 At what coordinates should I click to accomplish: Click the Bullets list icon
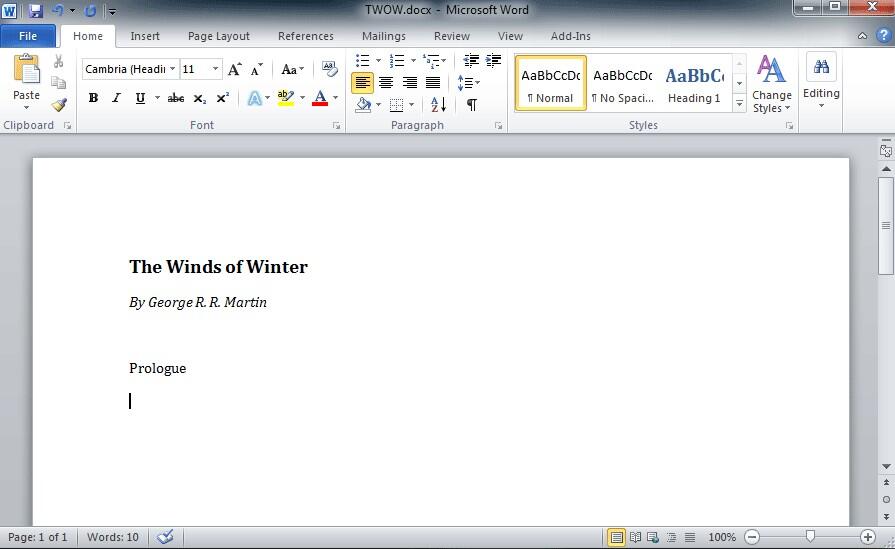click(362, 60)
